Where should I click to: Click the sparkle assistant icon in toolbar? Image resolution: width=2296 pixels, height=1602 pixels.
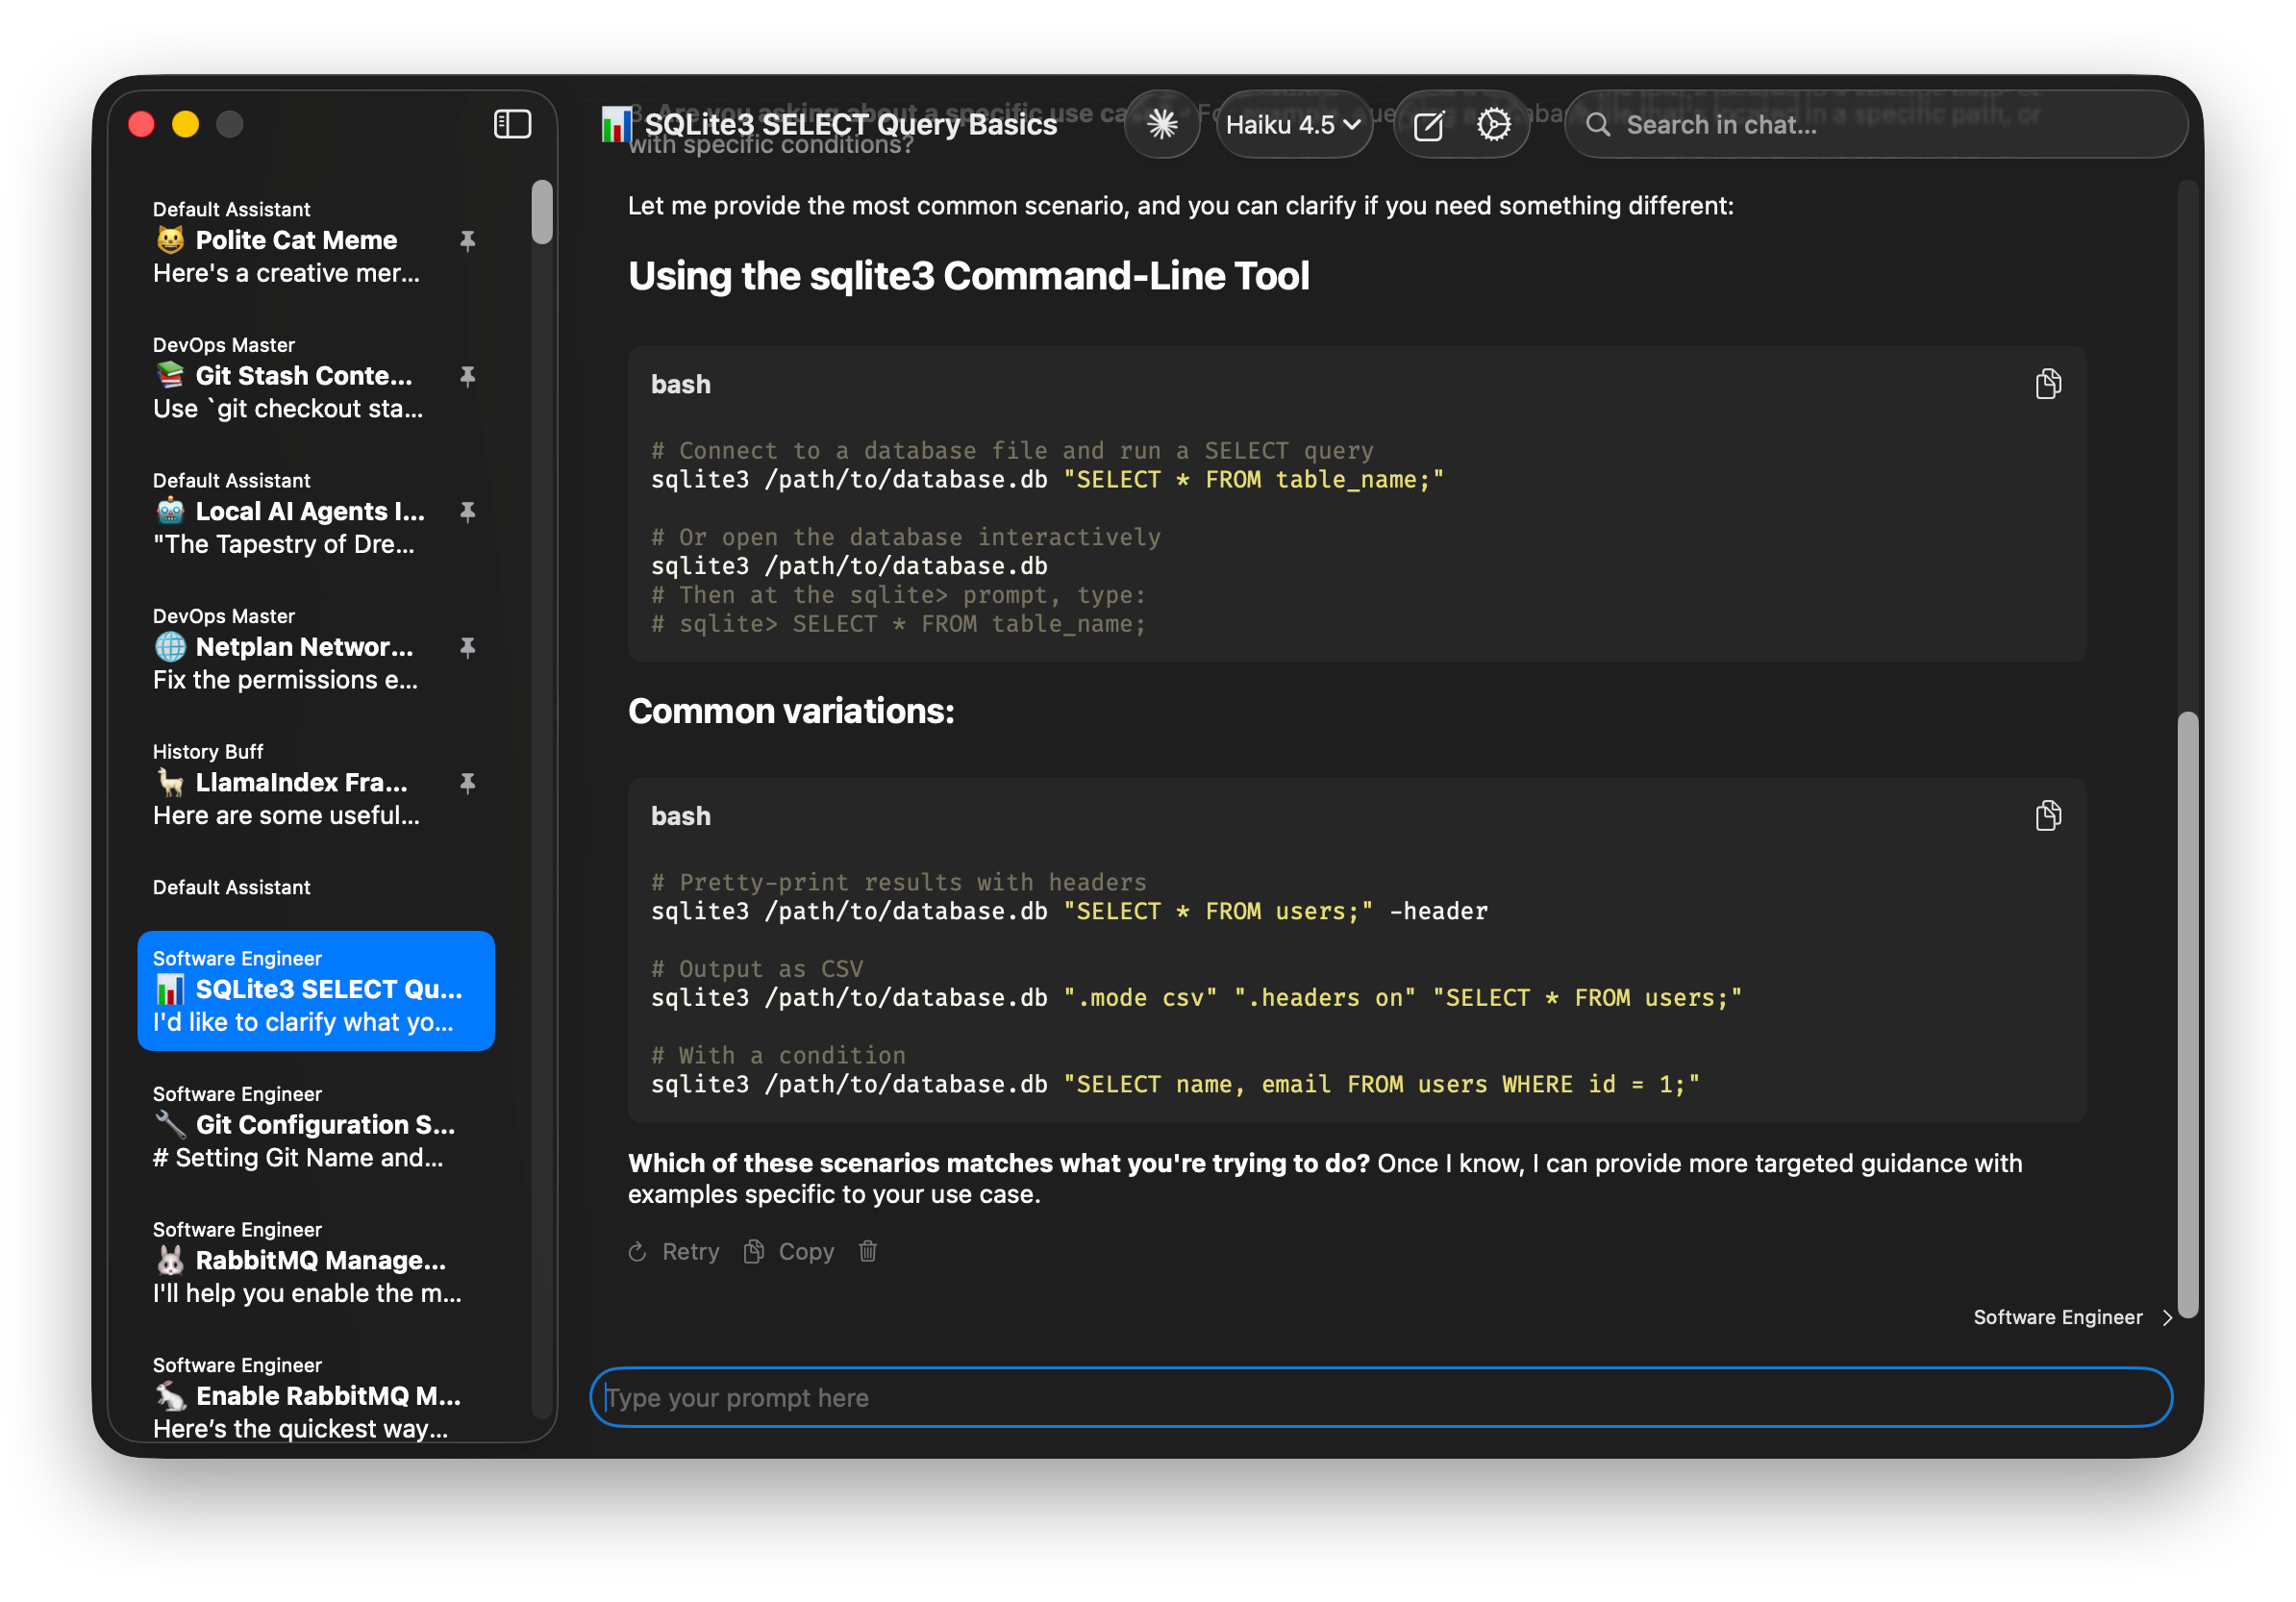pos(1161,124)
